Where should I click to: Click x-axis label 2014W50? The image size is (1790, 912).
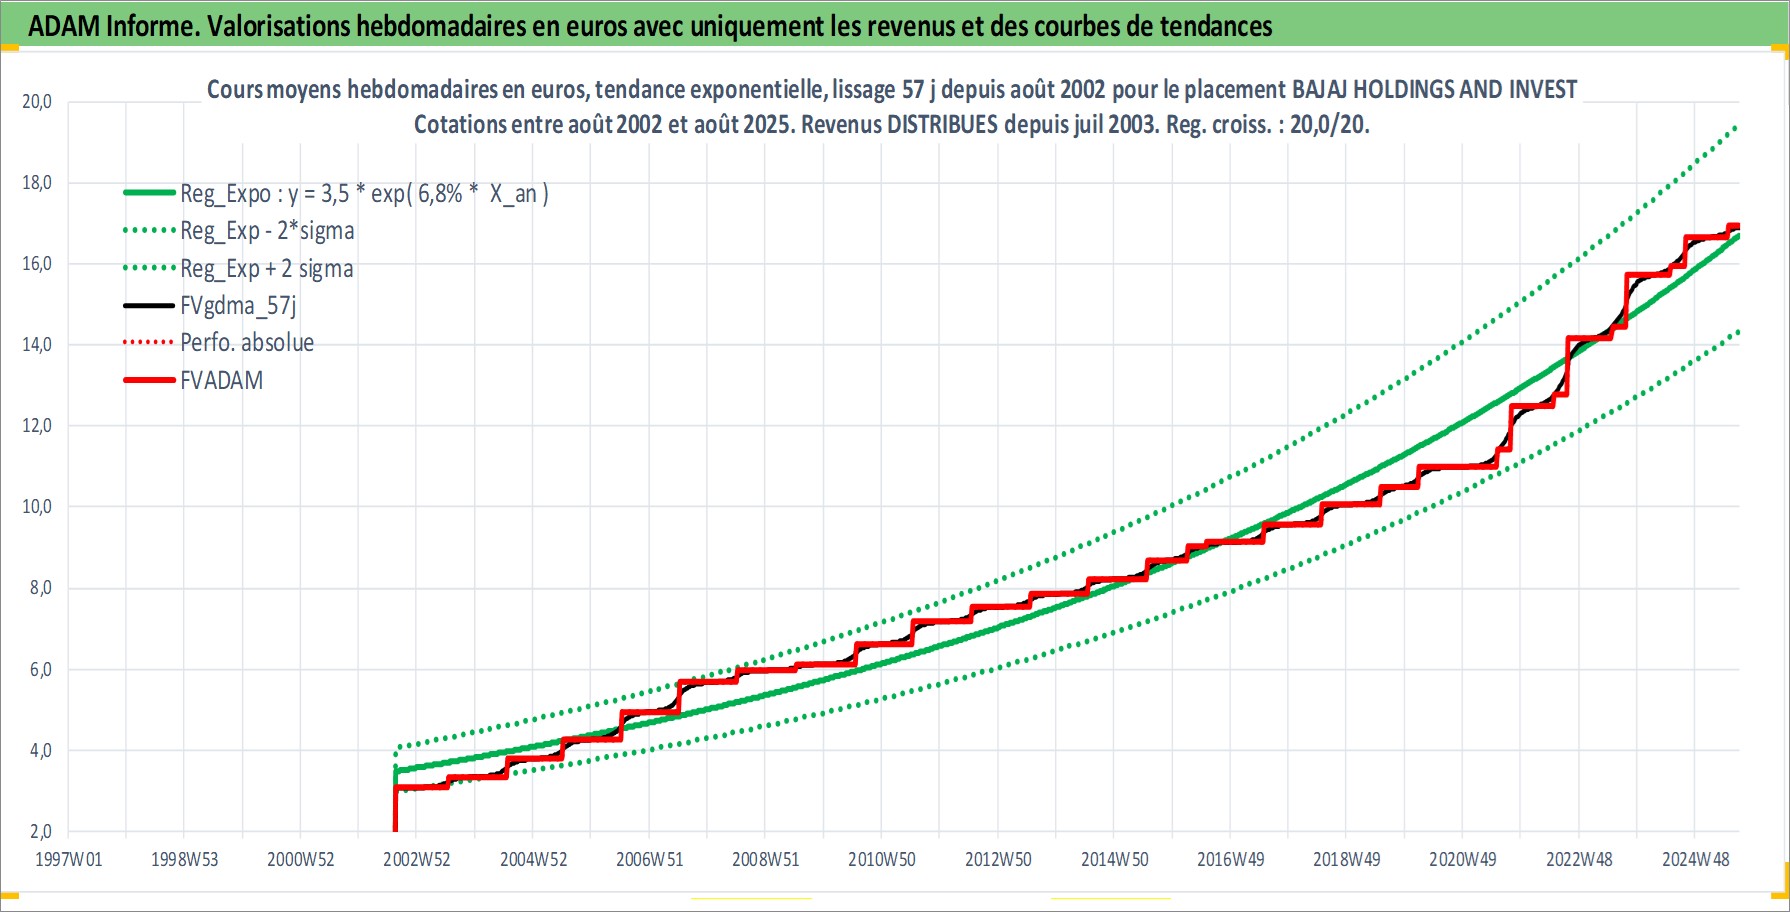(1115, 860)
